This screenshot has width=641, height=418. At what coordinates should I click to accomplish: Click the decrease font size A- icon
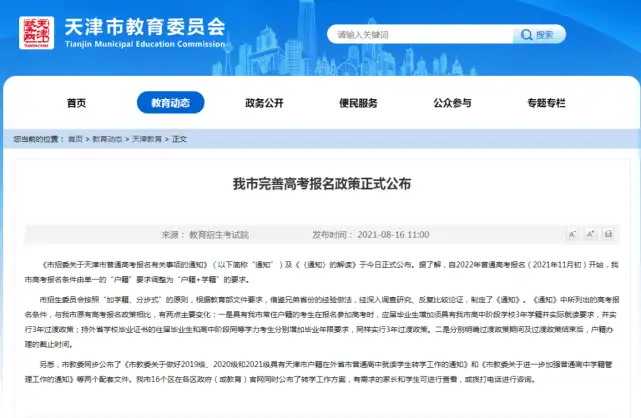(572, 235)
